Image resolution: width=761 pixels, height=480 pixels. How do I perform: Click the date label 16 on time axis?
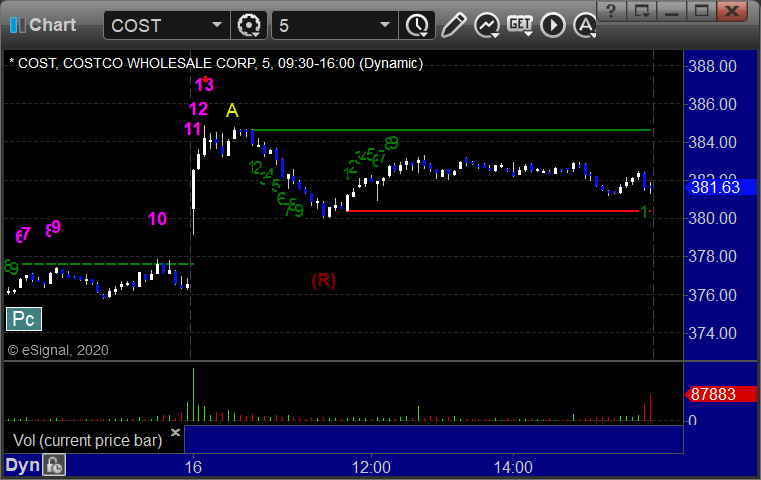point(193,467)
